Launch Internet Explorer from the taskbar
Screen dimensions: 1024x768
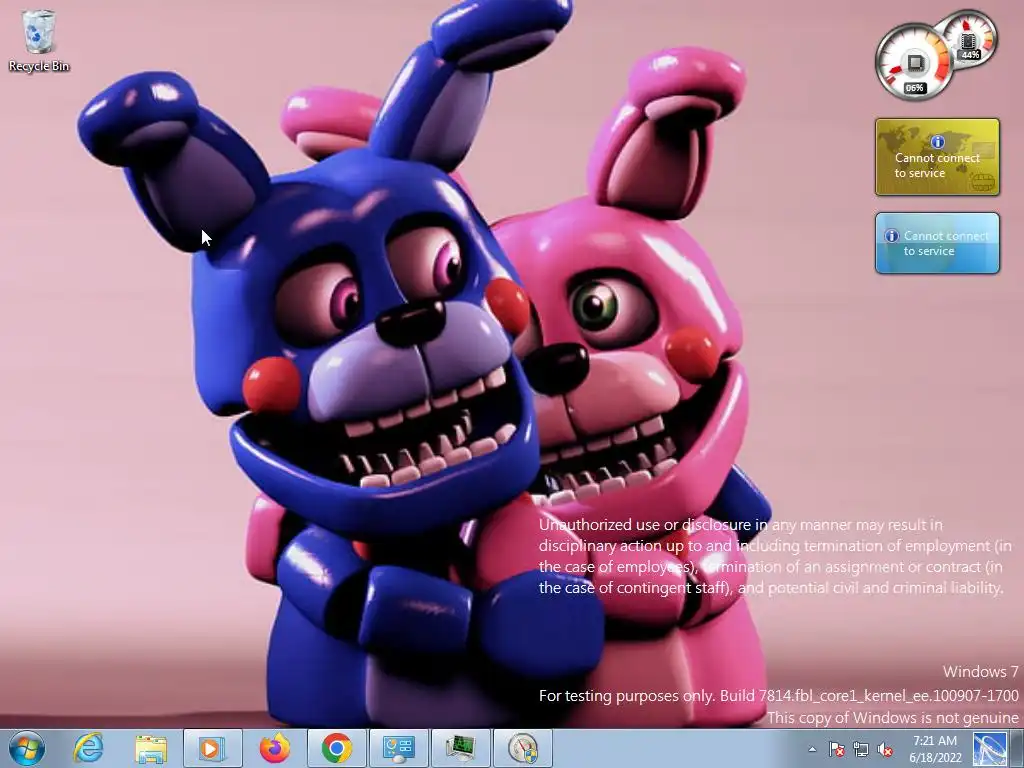click(x=88, y=748)
